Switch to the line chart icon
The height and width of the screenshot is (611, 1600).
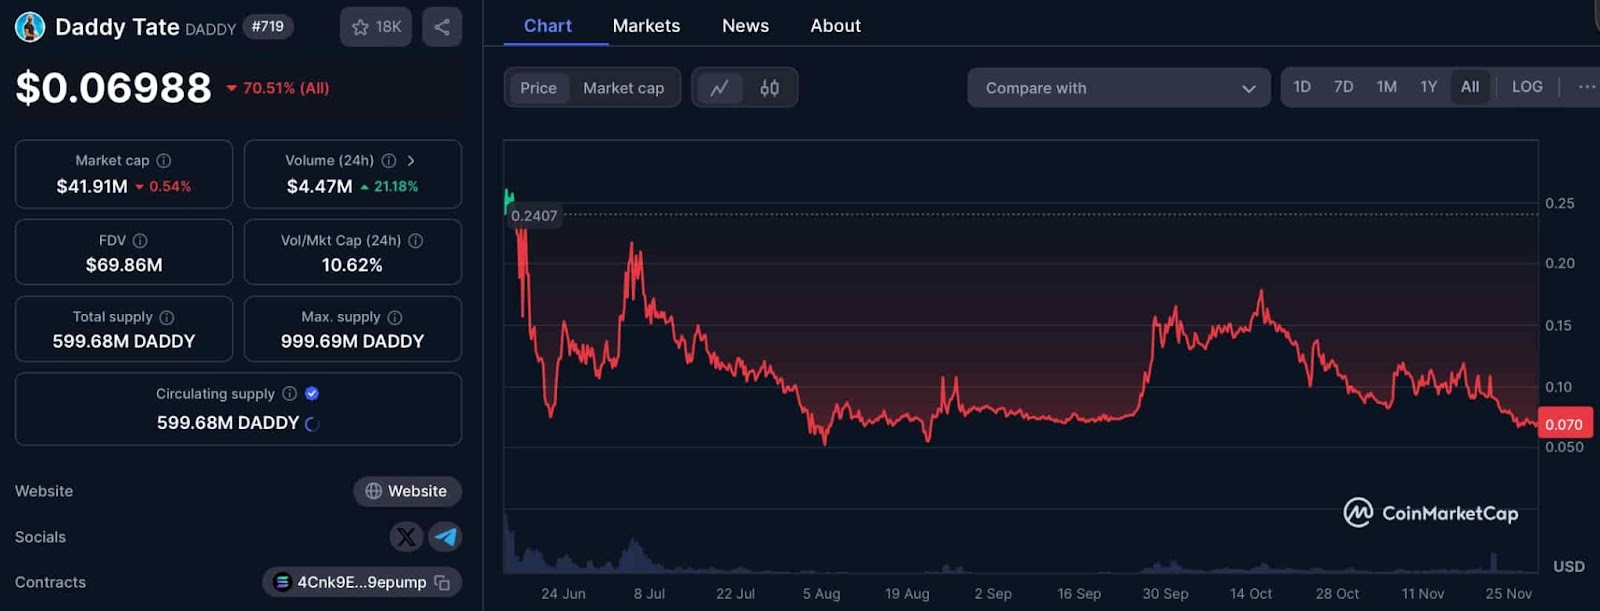[719, 88]
